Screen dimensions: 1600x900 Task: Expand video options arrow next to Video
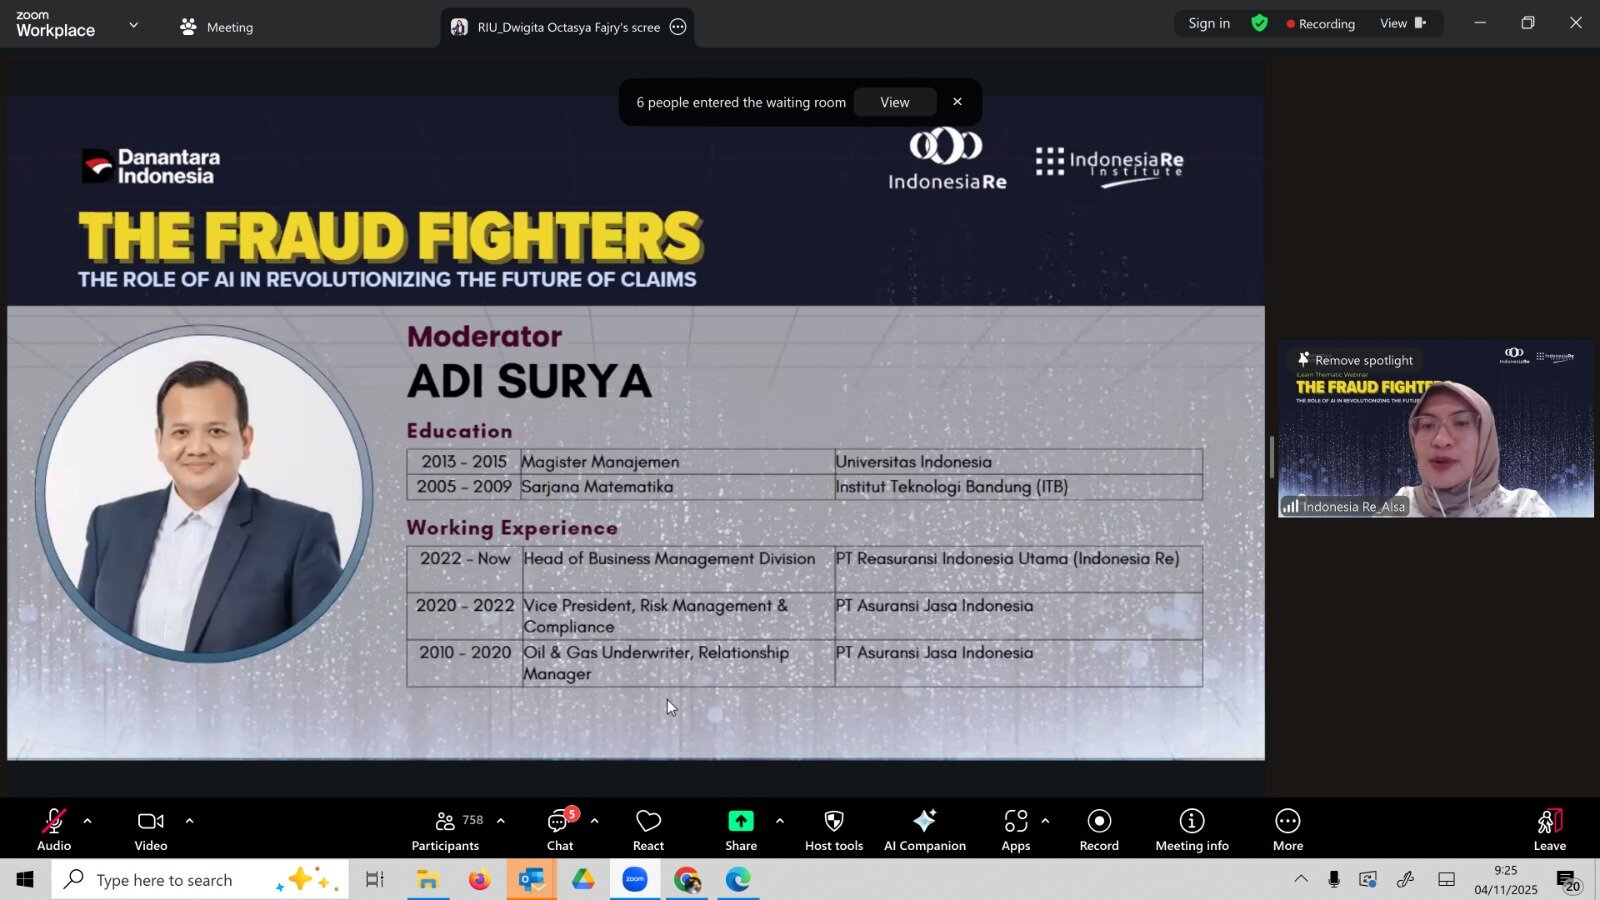(x=189, y=821)
